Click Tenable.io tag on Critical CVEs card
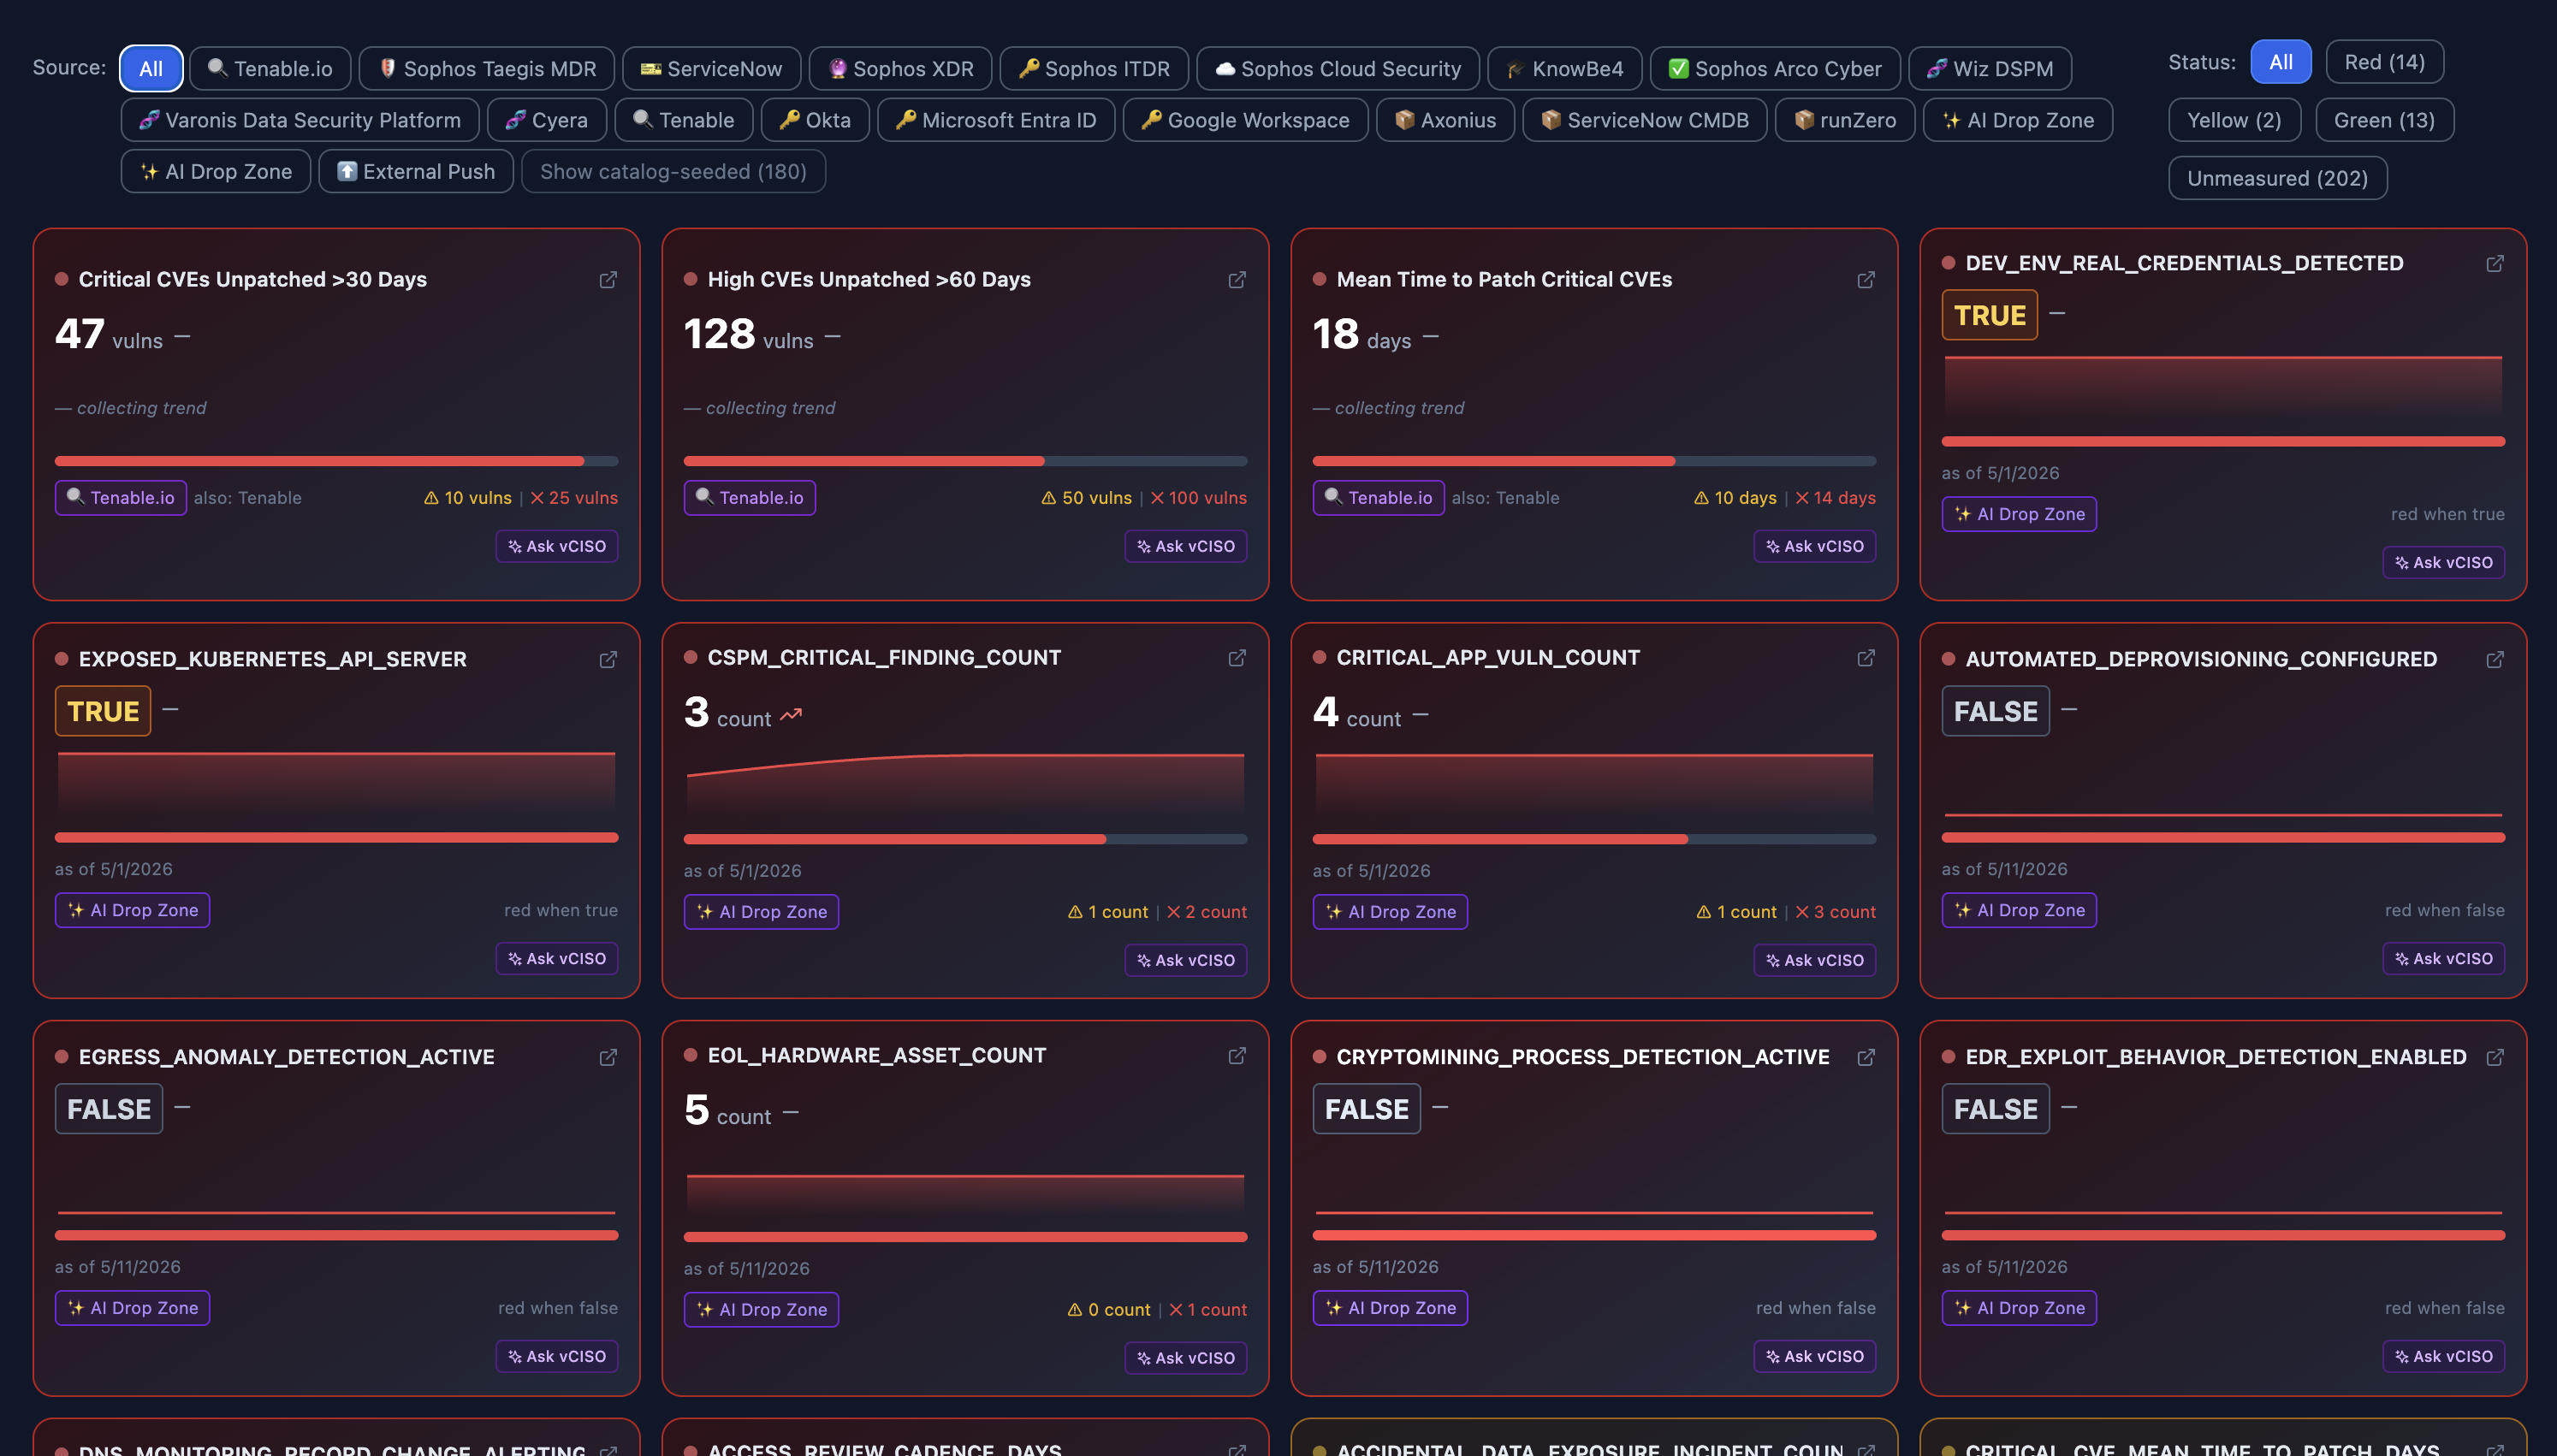Screen dimensions: 2557x1456 point(121,498)
